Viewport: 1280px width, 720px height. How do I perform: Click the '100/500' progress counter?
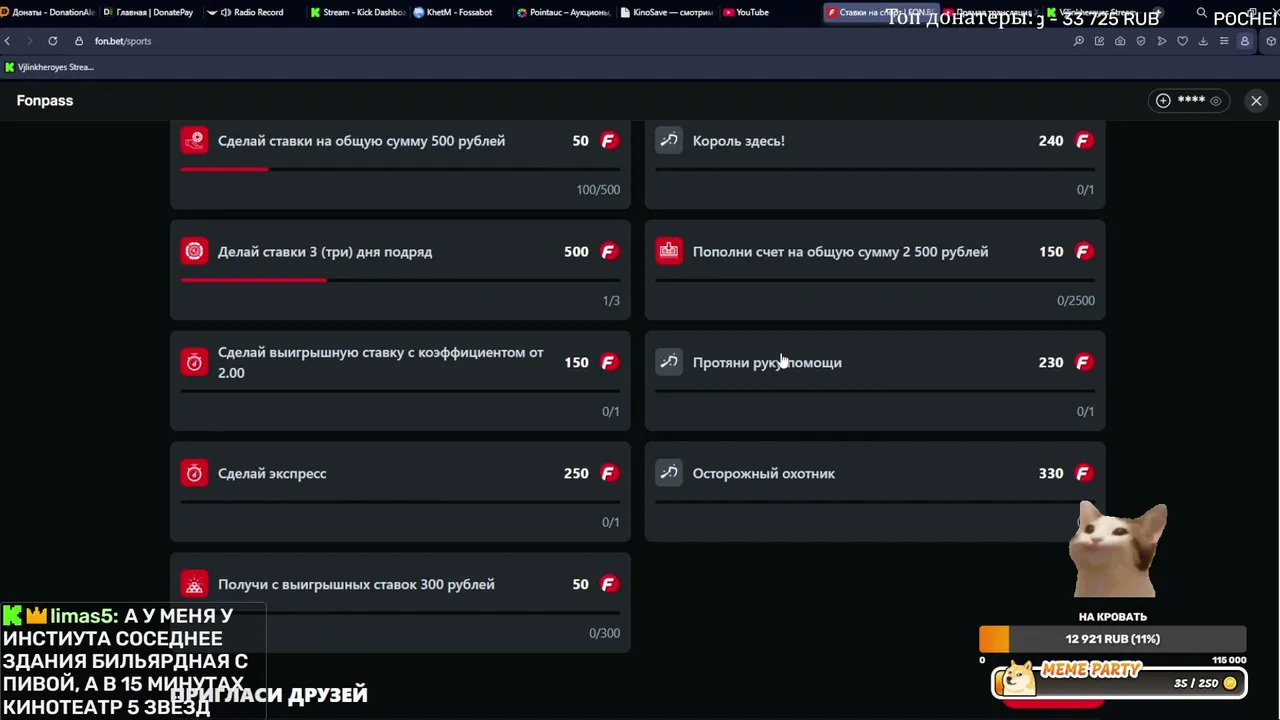[598, 190]
